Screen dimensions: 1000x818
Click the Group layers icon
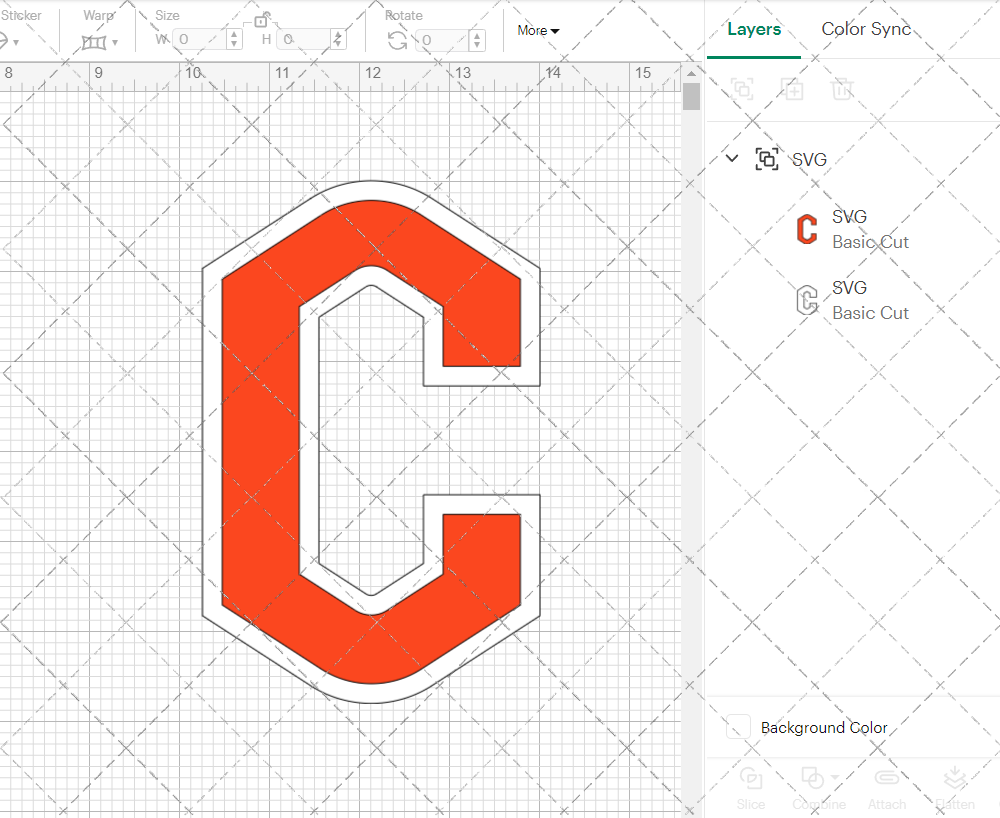coord(742,89)
